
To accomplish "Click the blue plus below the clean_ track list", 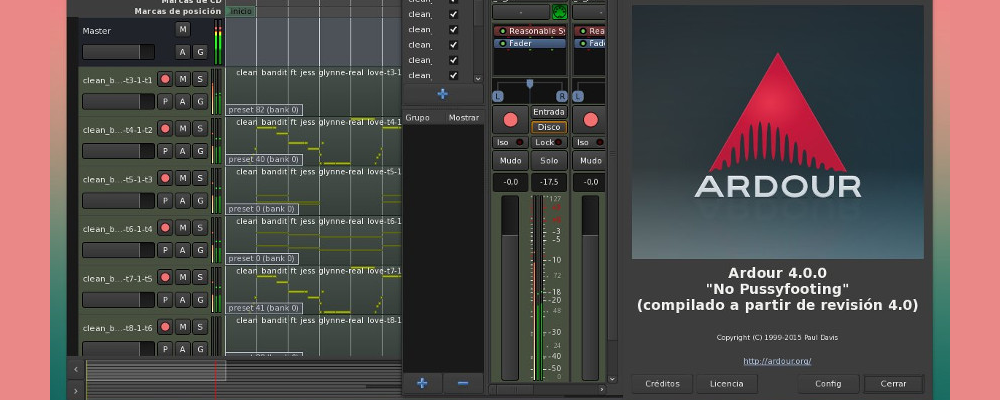I will [442, 94].
